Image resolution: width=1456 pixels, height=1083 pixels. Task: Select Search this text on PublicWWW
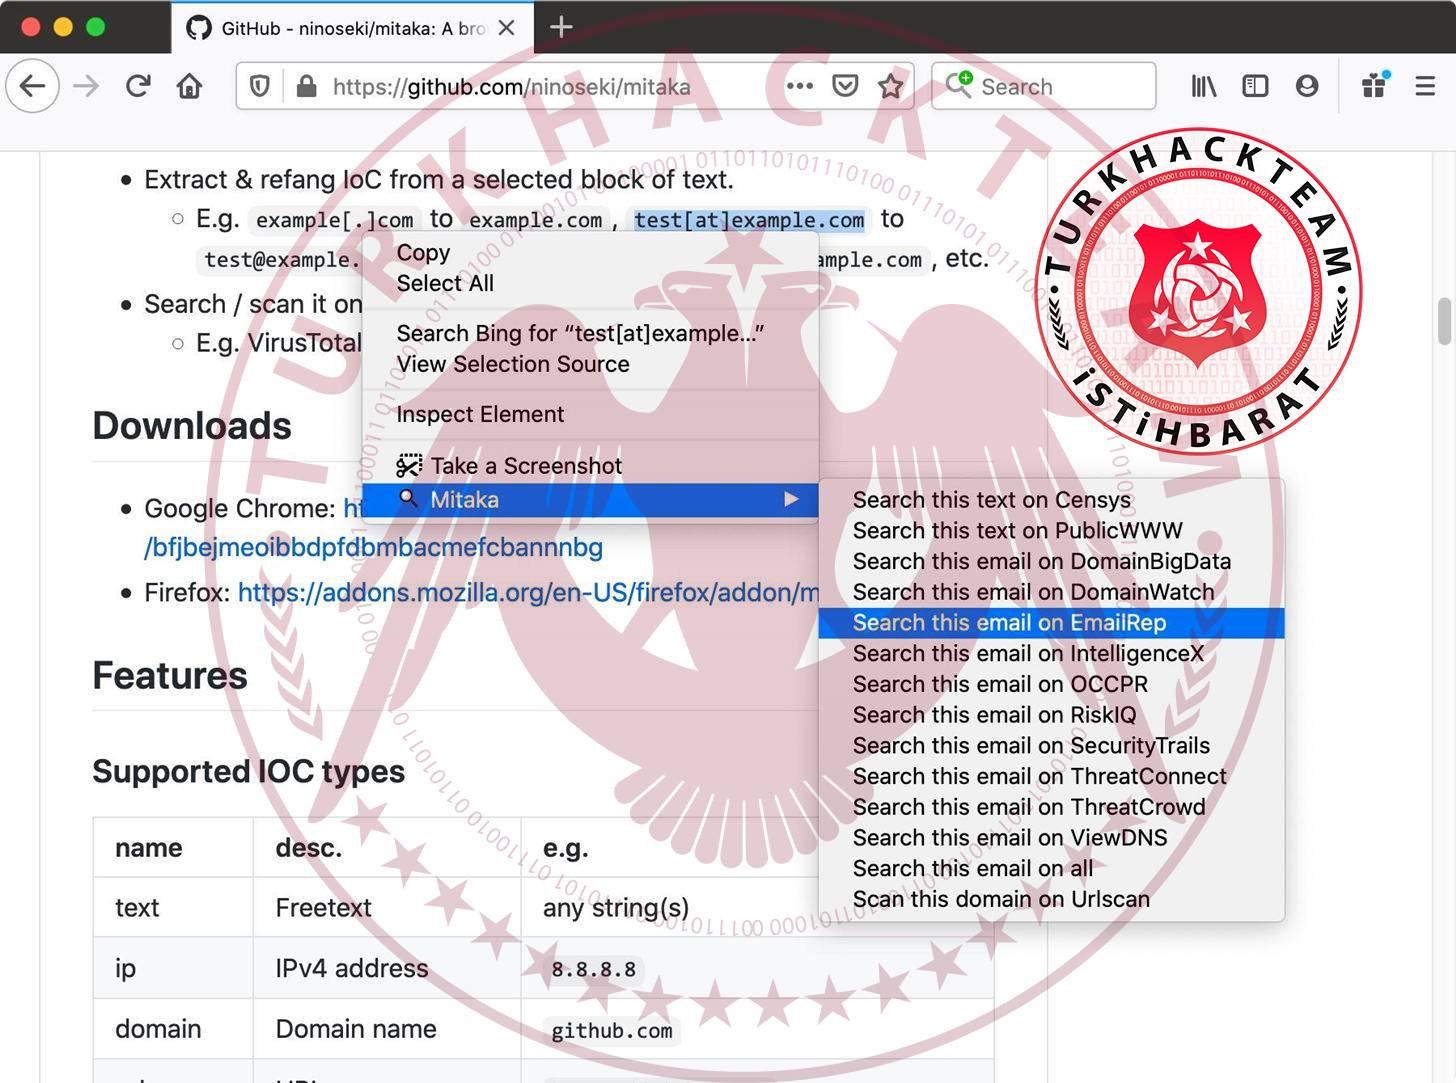point(1051,531)
